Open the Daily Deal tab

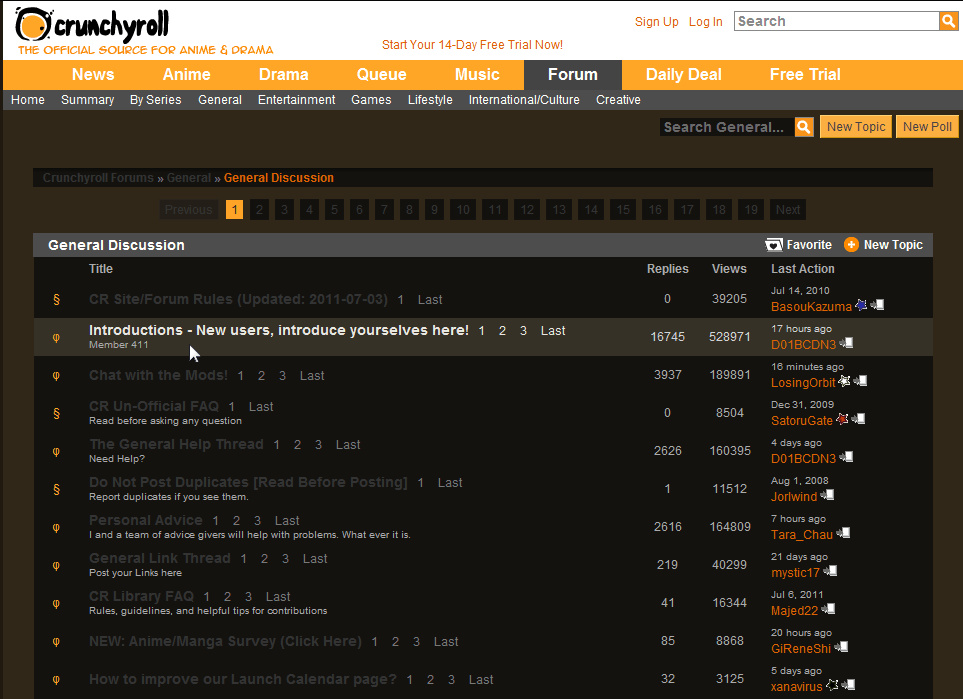click(684, 74)
